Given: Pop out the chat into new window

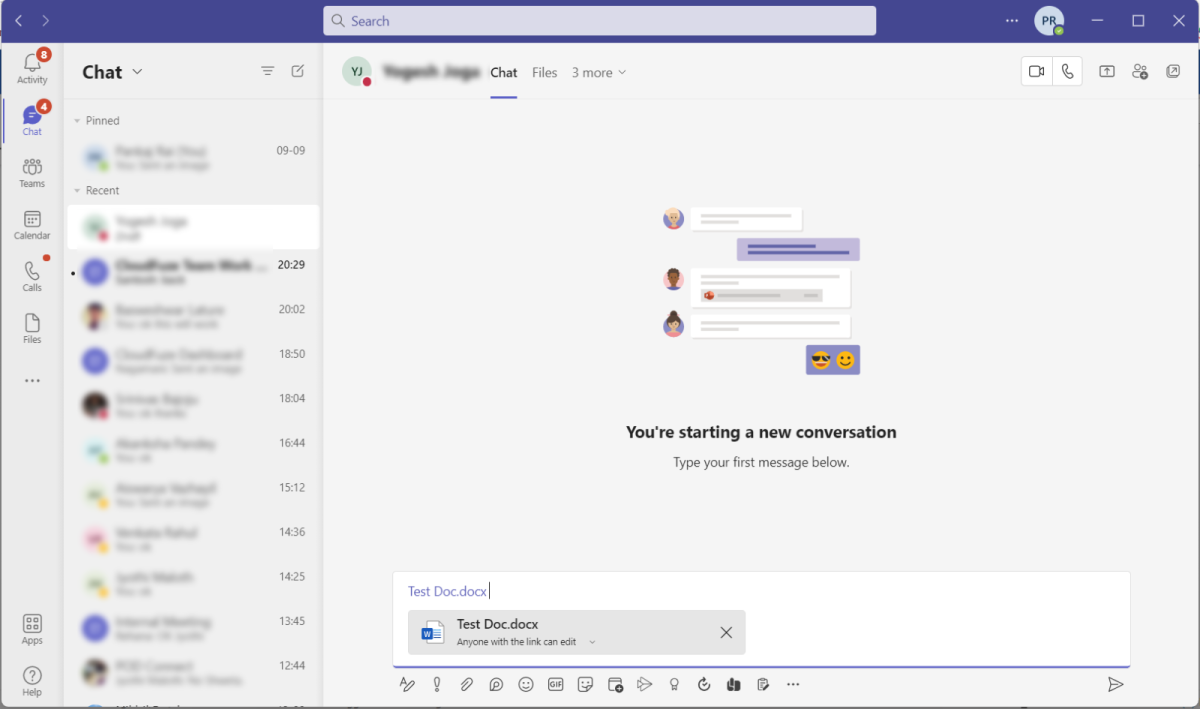Looking at the screenshot, I should click(x=1173, y=72).
